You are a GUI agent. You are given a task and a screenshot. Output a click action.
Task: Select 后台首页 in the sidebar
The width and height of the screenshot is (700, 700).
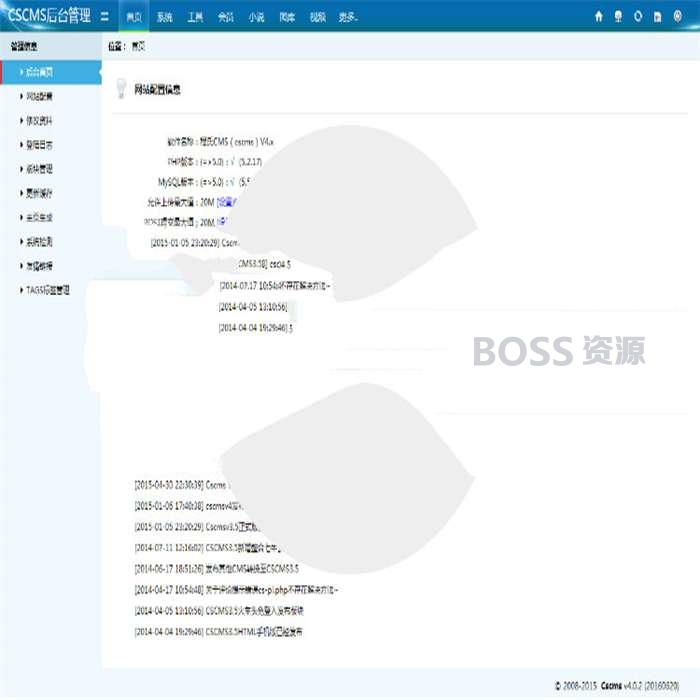click(x=51, y=72)
